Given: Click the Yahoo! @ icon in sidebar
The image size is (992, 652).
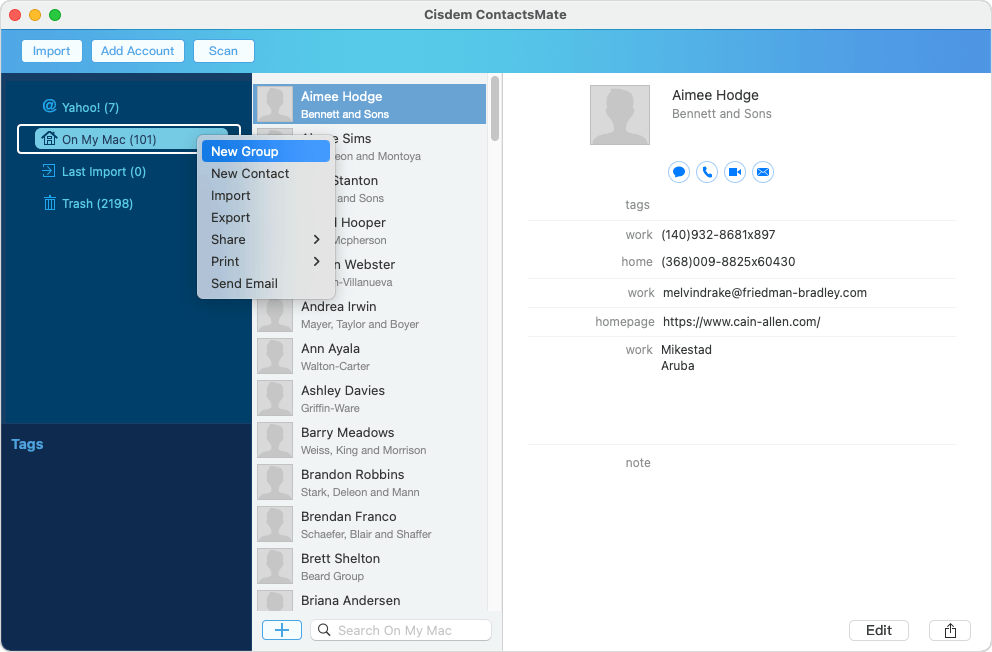Looking at the screenshot, I should [x=49, y=106].
